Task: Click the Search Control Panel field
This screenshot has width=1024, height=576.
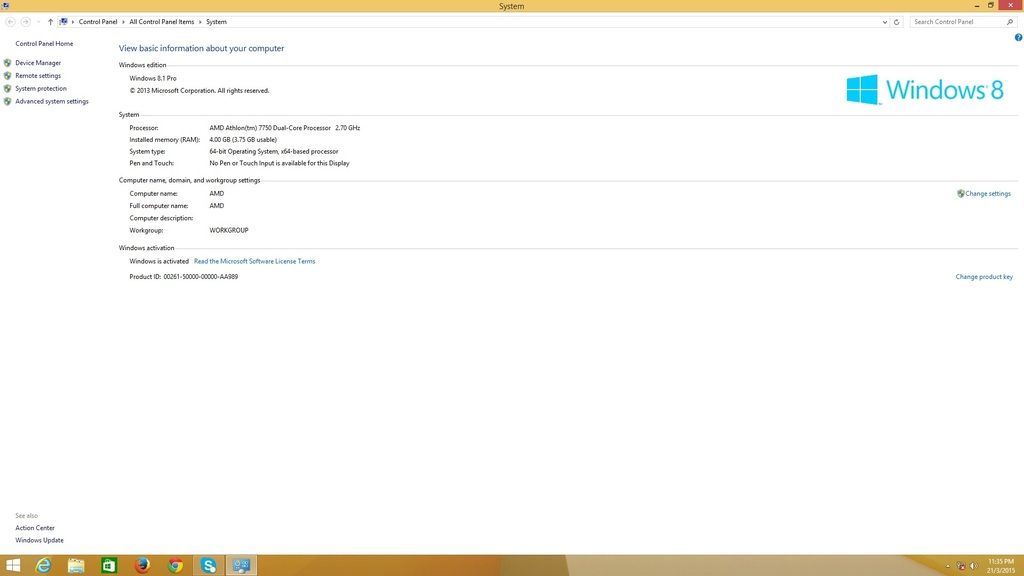Action: pos(955,21)
